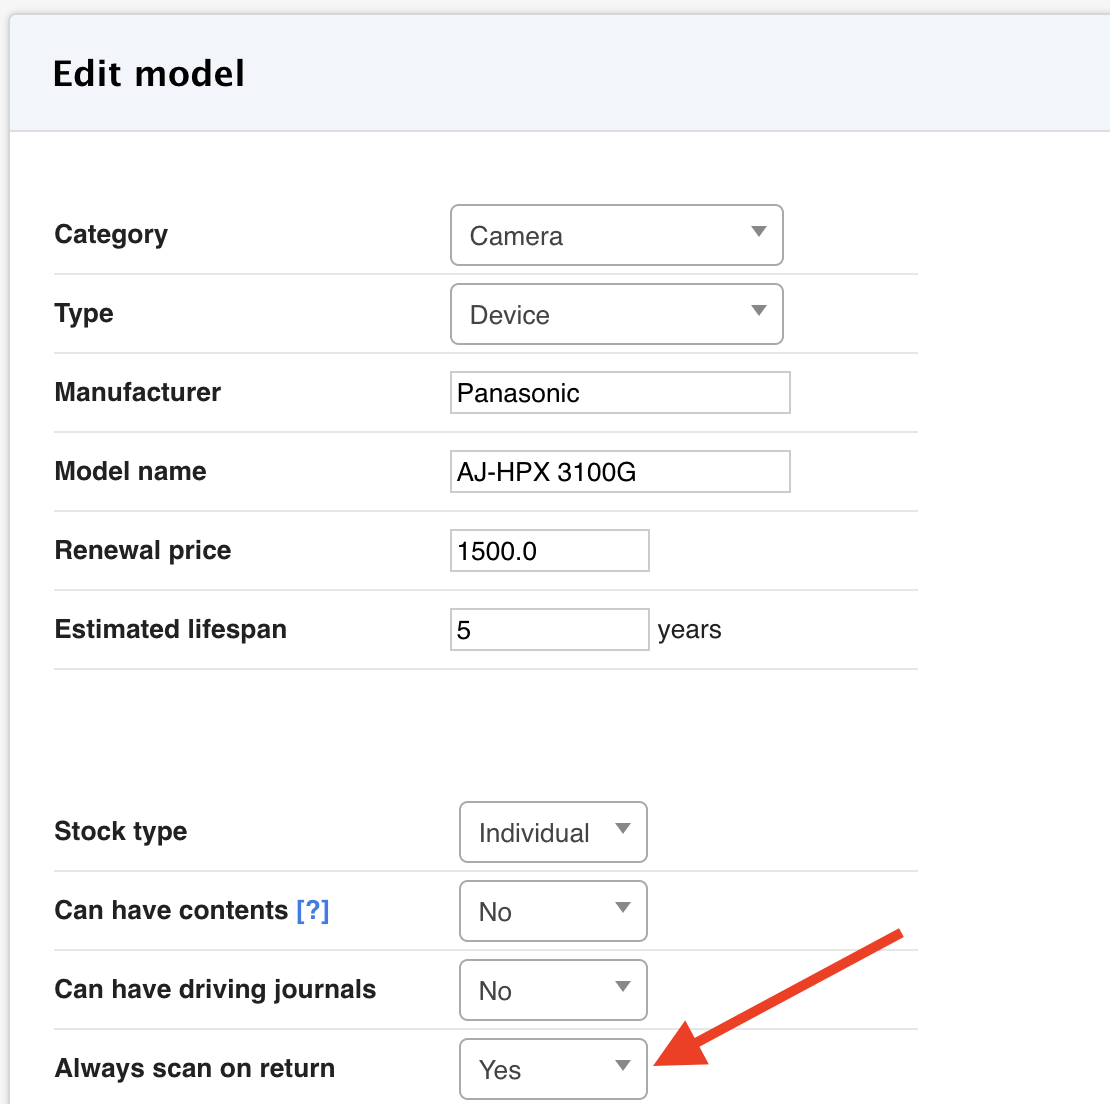This screenshot has width=1110, height=1104.
Task: Open the Stock type dropdown
Action: coord(553,832)
